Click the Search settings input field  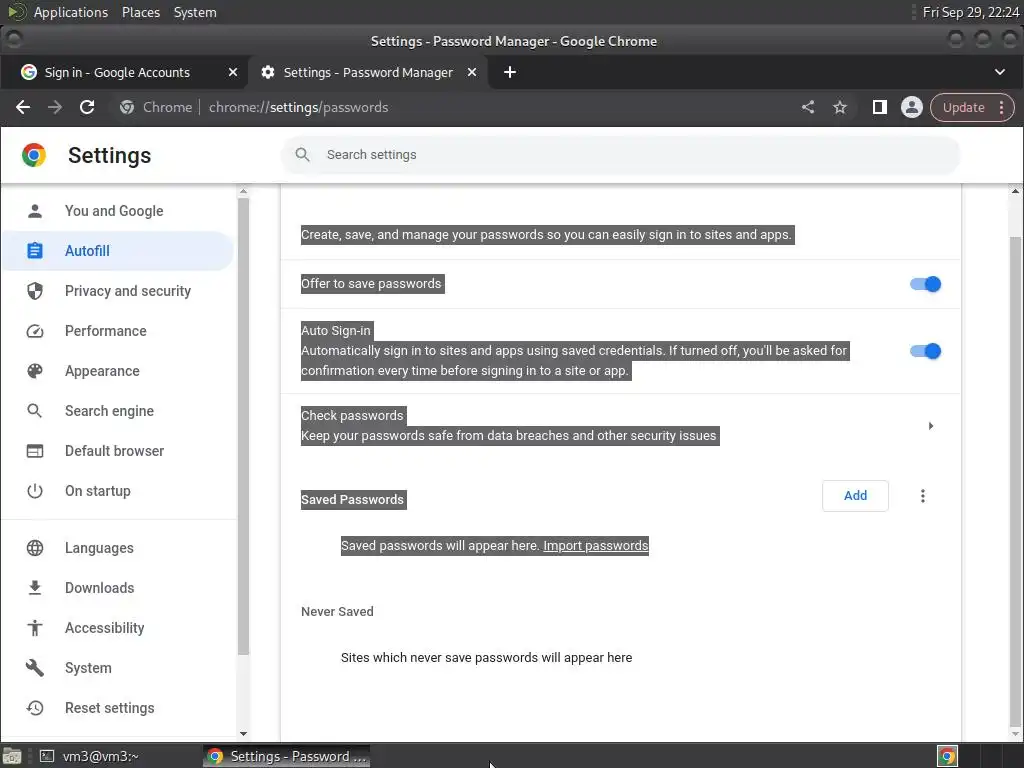pos(620,155)
